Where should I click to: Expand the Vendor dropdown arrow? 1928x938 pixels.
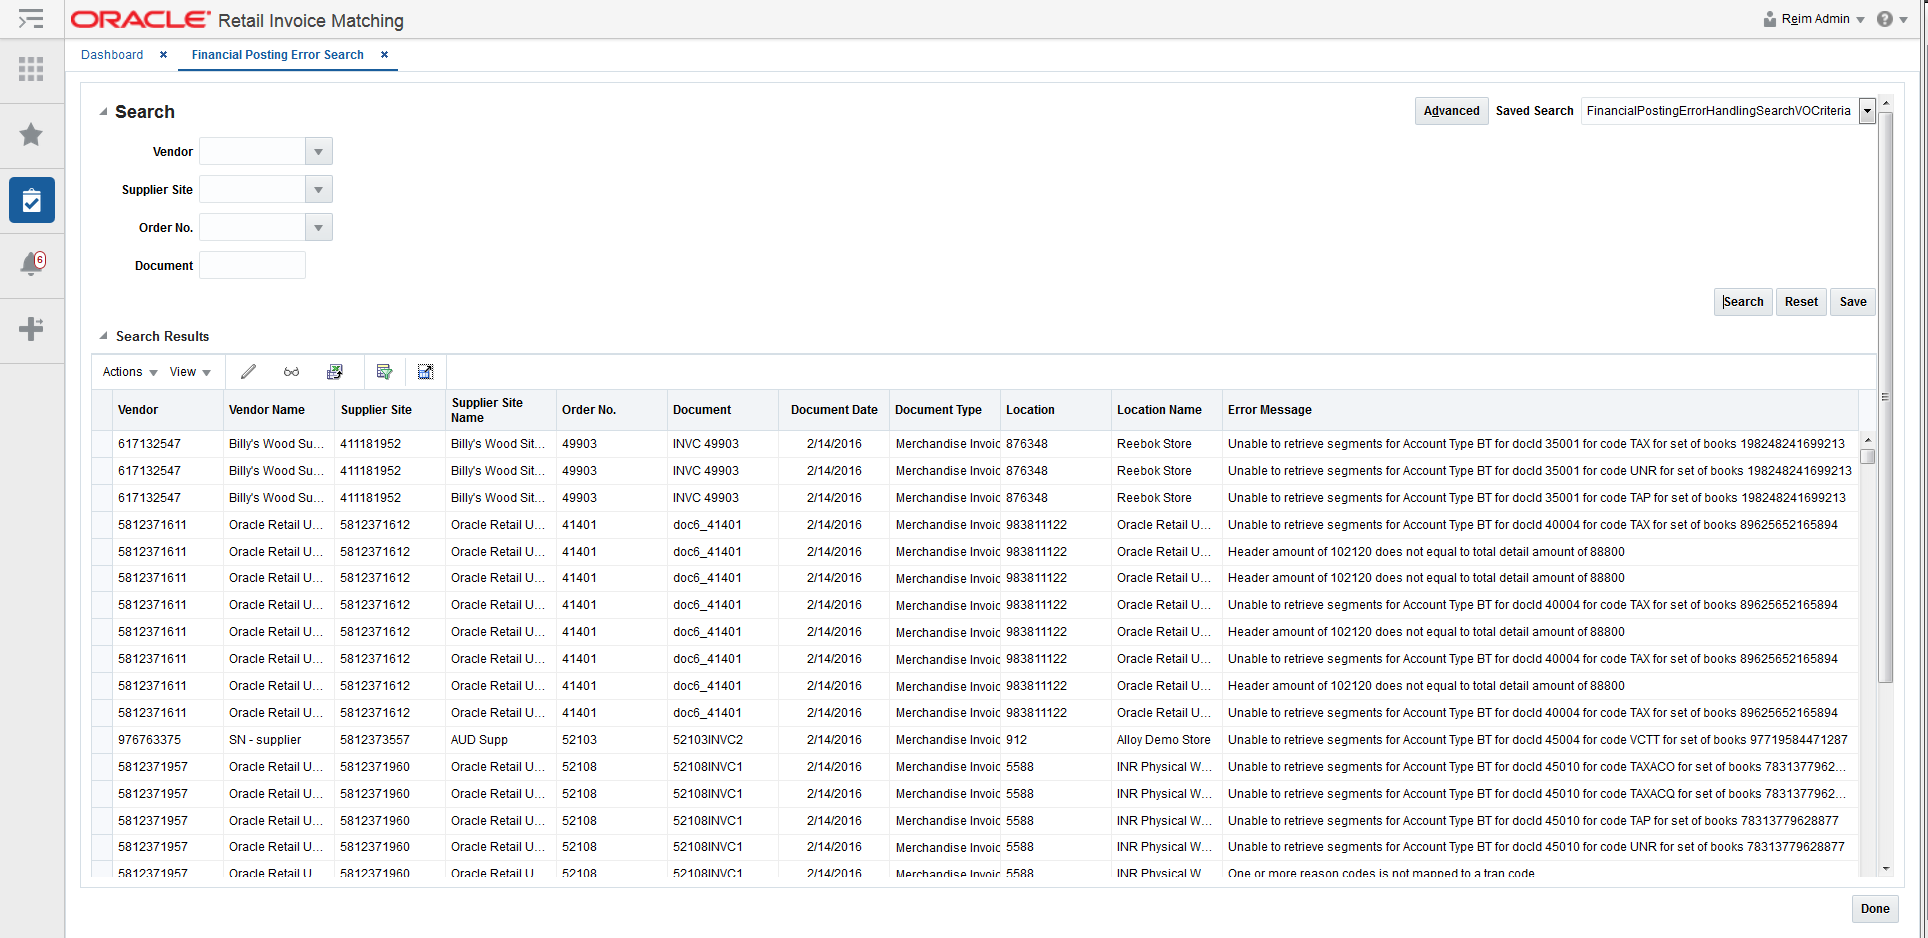[x=317, y=151]
